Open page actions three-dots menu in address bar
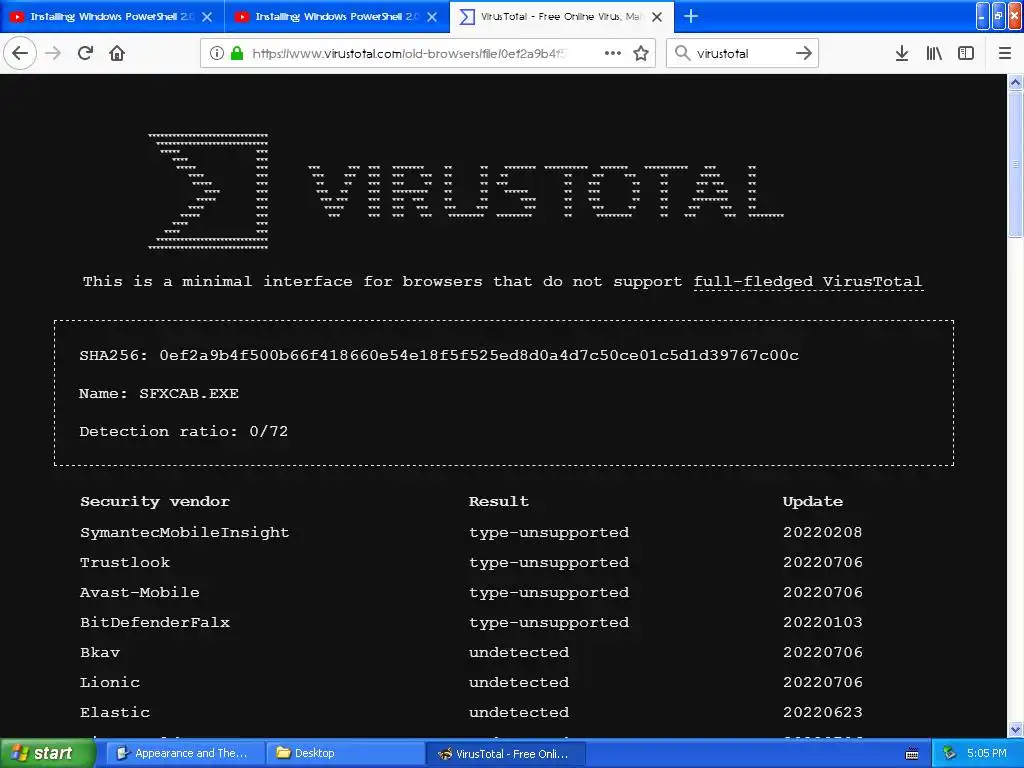The height and width of the screenshot is (768, 1024). pos(613,53)
